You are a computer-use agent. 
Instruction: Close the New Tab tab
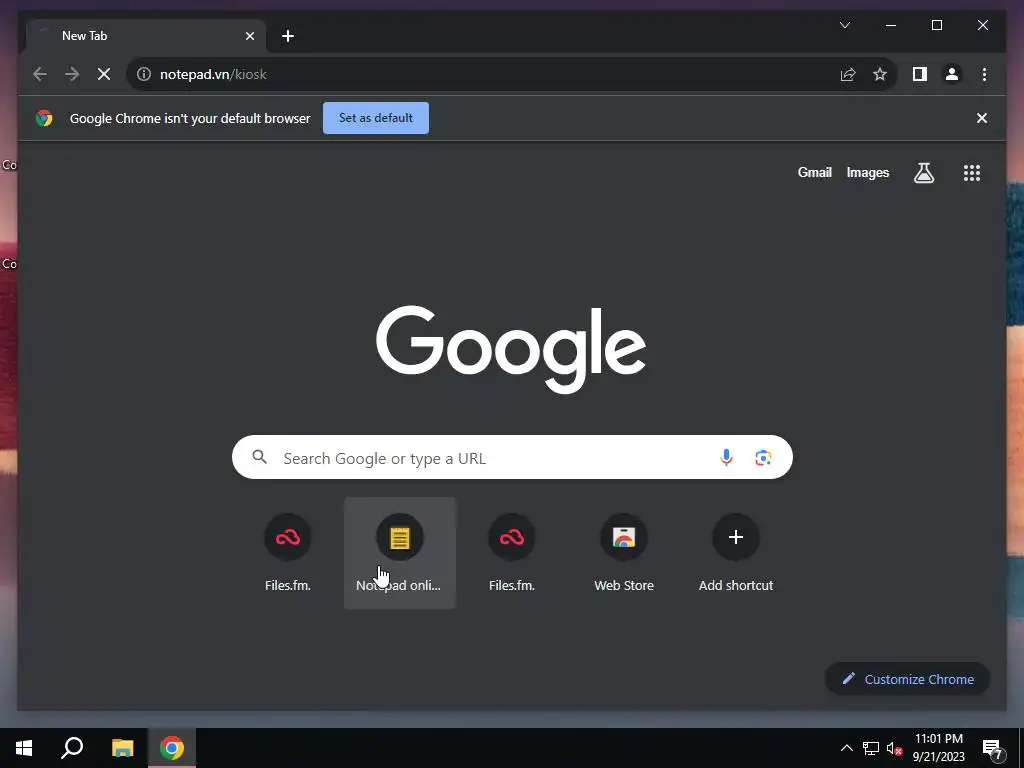249,36
